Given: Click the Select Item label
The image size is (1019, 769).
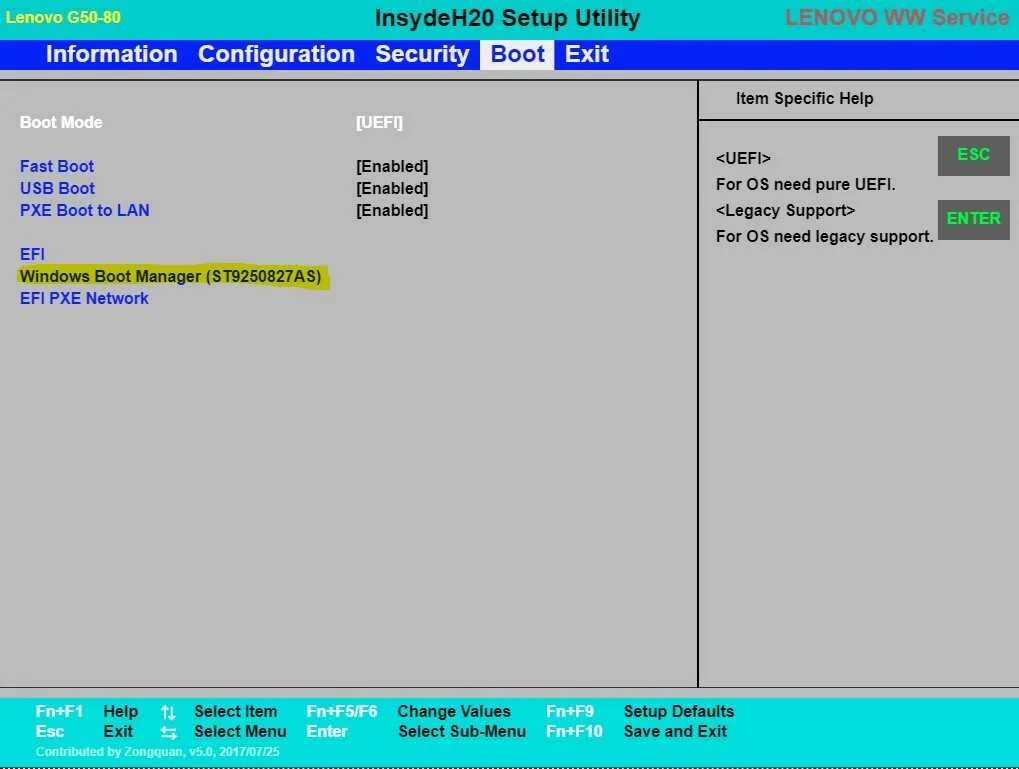Looking at the screenshot, I should pyautogui.click(x=235, y=711).
